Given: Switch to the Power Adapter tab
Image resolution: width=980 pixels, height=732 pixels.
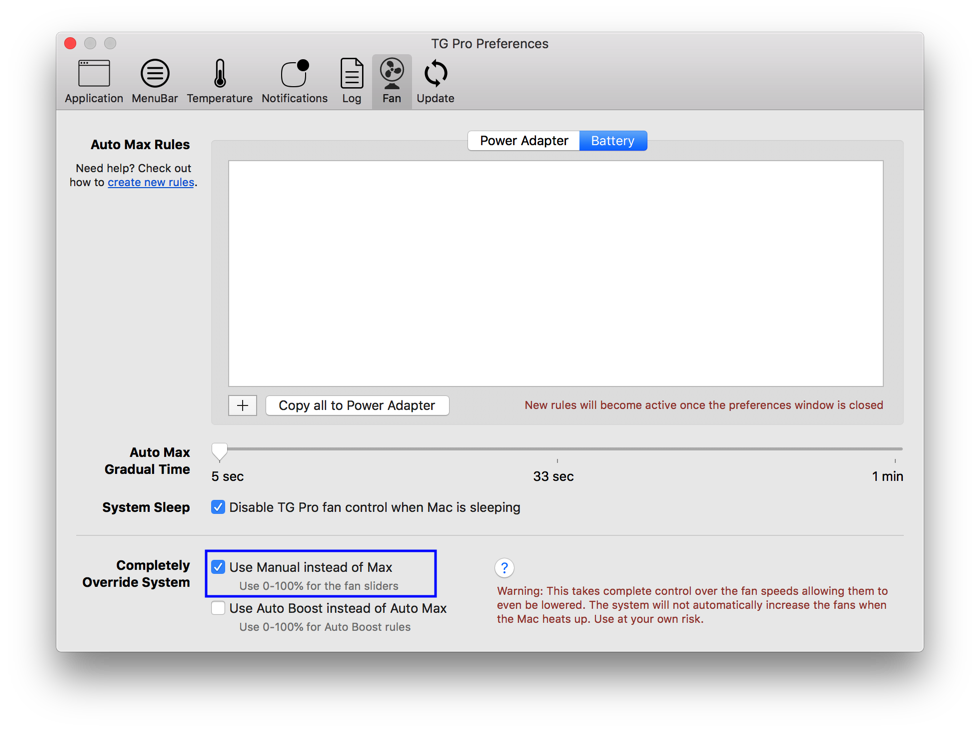Looking at the screenshot, I should pyautogui.click(x=524, y=141).
